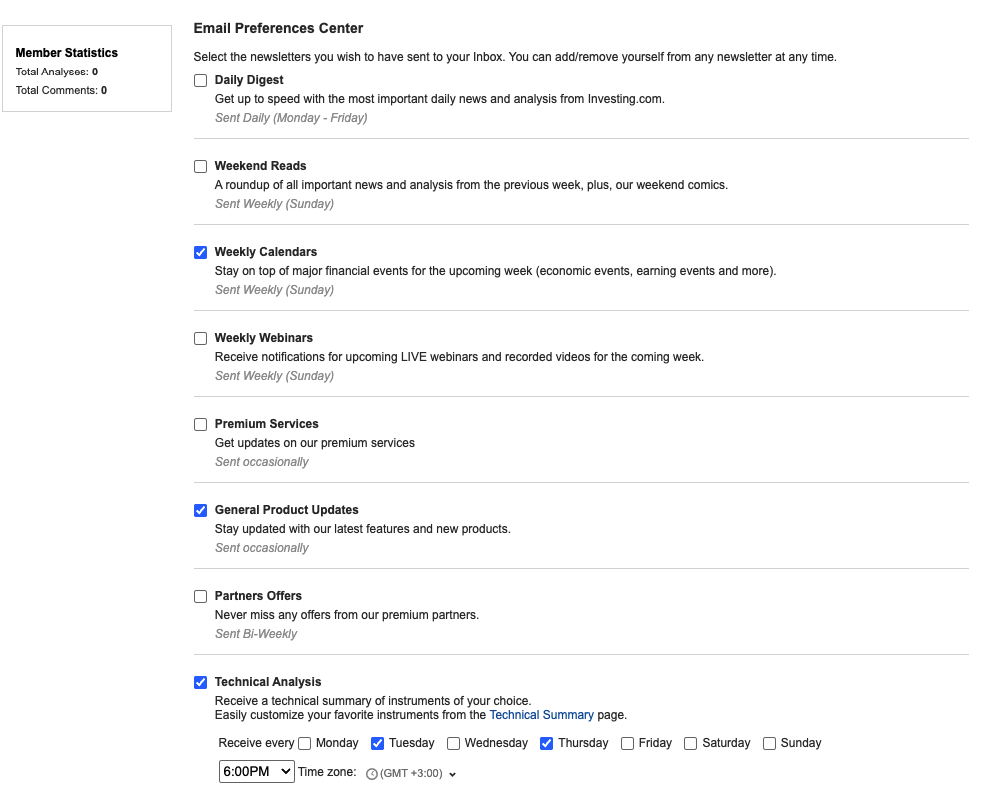Click the Member Statistics heading

point(66,53)
